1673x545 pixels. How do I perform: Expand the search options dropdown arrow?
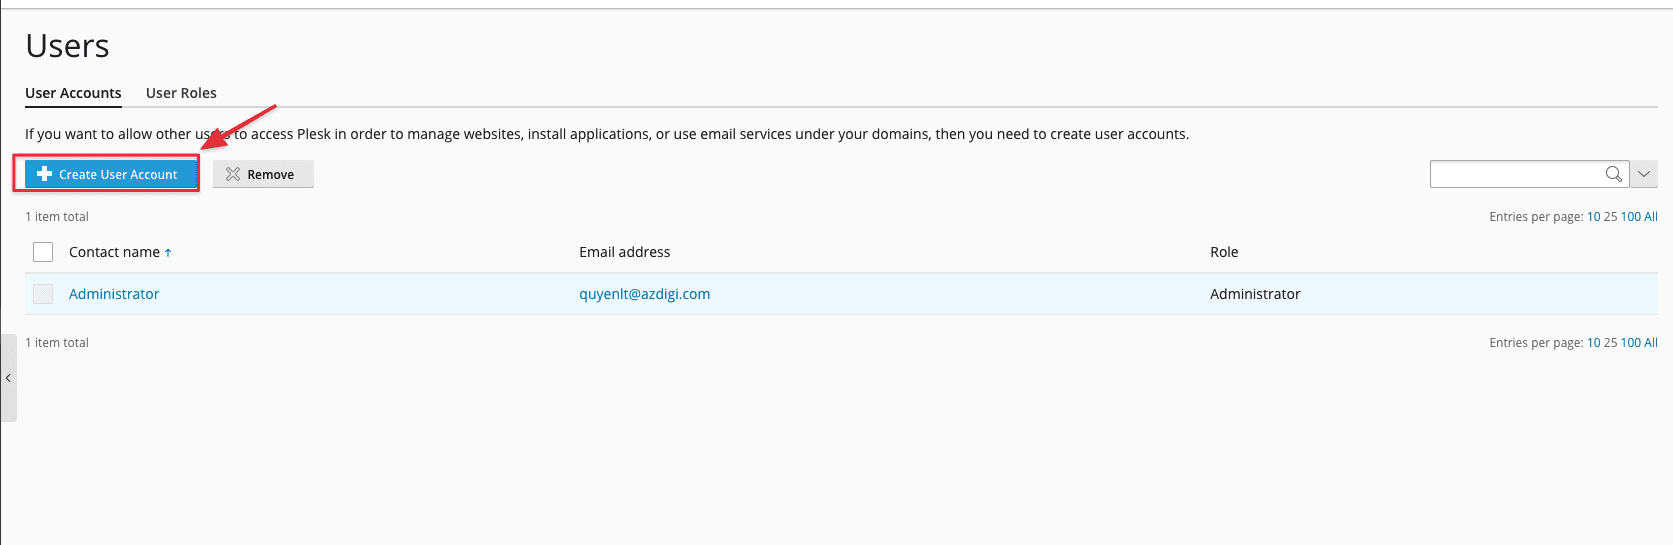[x=1644, y=174]
